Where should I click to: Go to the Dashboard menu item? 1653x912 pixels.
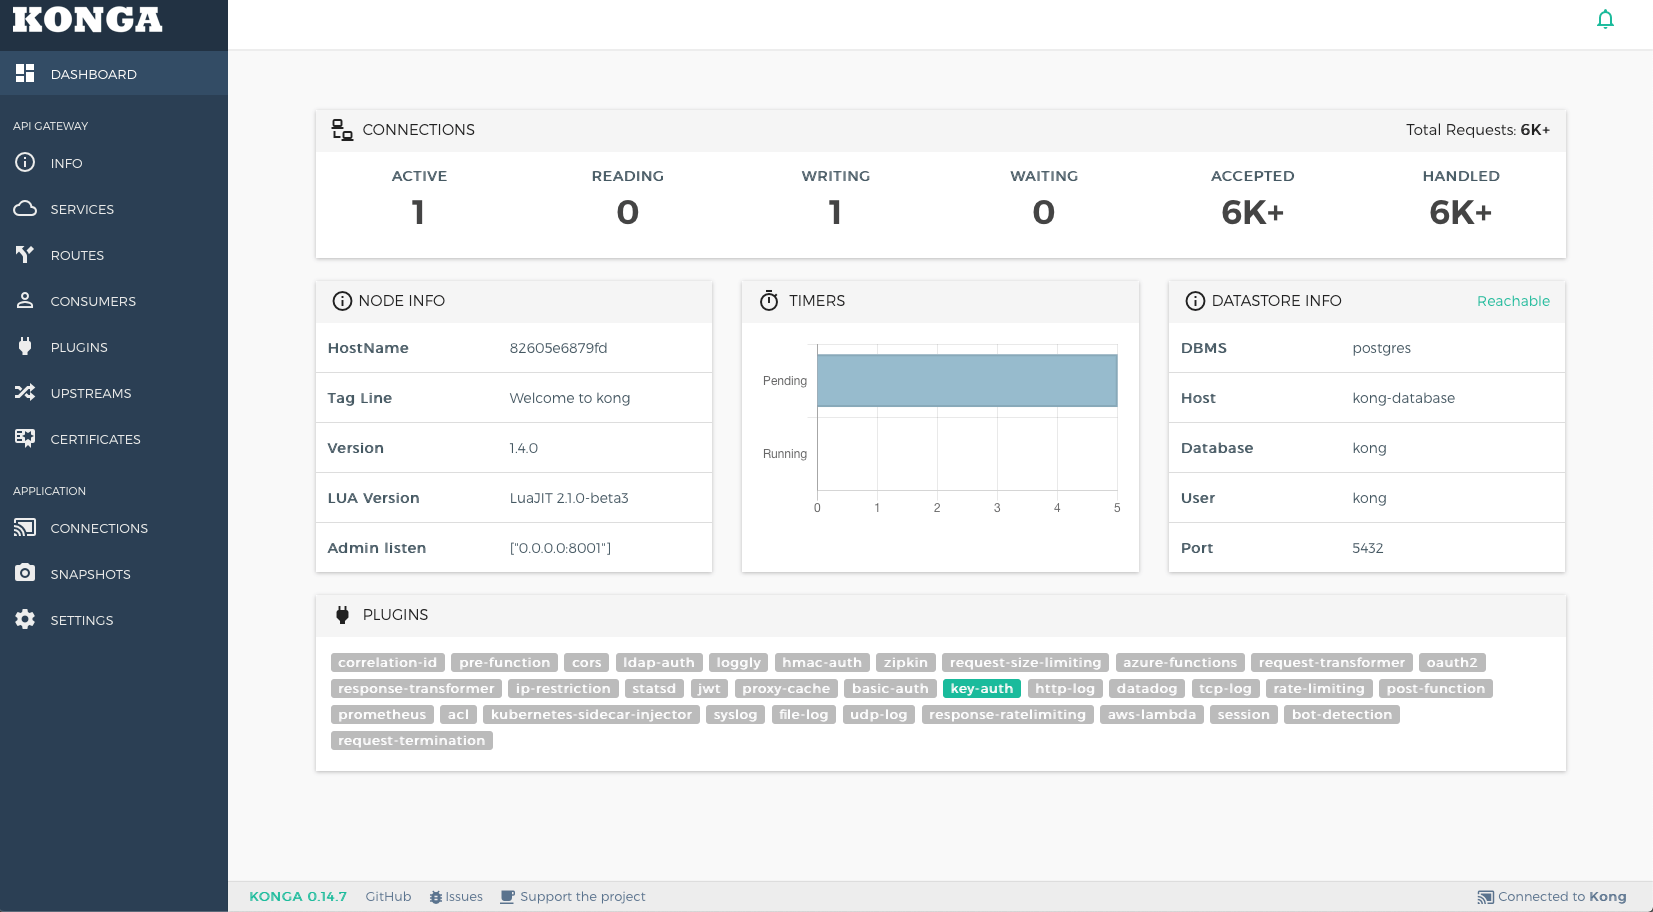pyautogui.click(x=93, y=74)
